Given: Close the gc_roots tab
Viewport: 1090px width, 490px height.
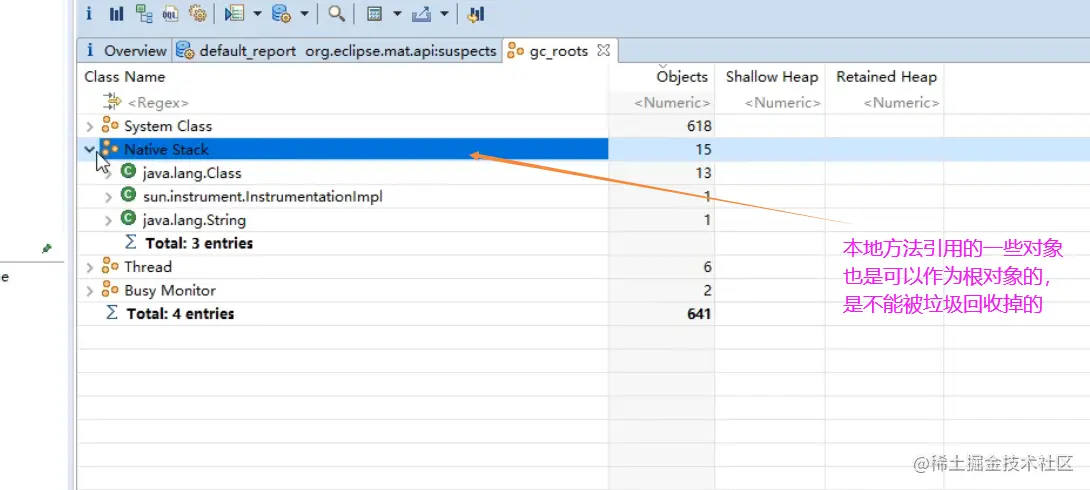Looking at the screenshot, I should 603,50.
